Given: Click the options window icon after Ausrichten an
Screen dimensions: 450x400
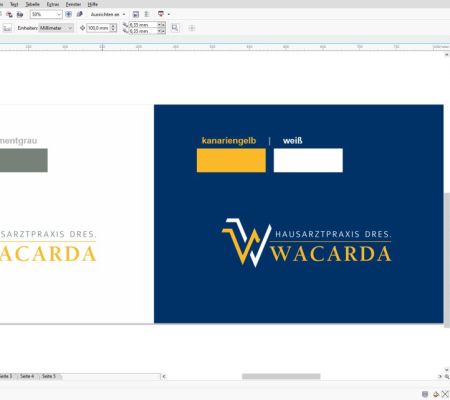Looking at the screenshot, I should coord(136,14).
